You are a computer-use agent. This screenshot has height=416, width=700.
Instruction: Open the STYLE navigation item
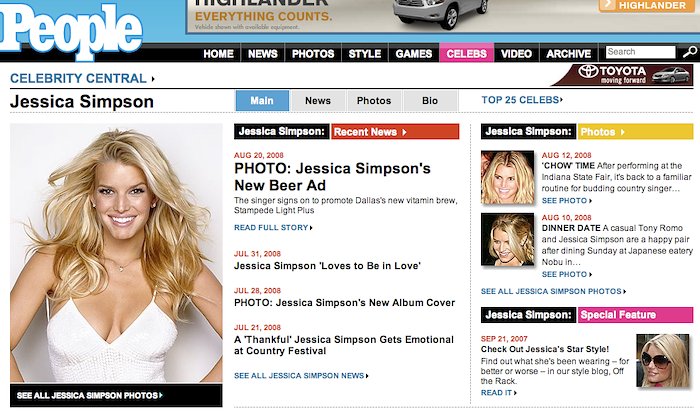click(x=365, y=54)
